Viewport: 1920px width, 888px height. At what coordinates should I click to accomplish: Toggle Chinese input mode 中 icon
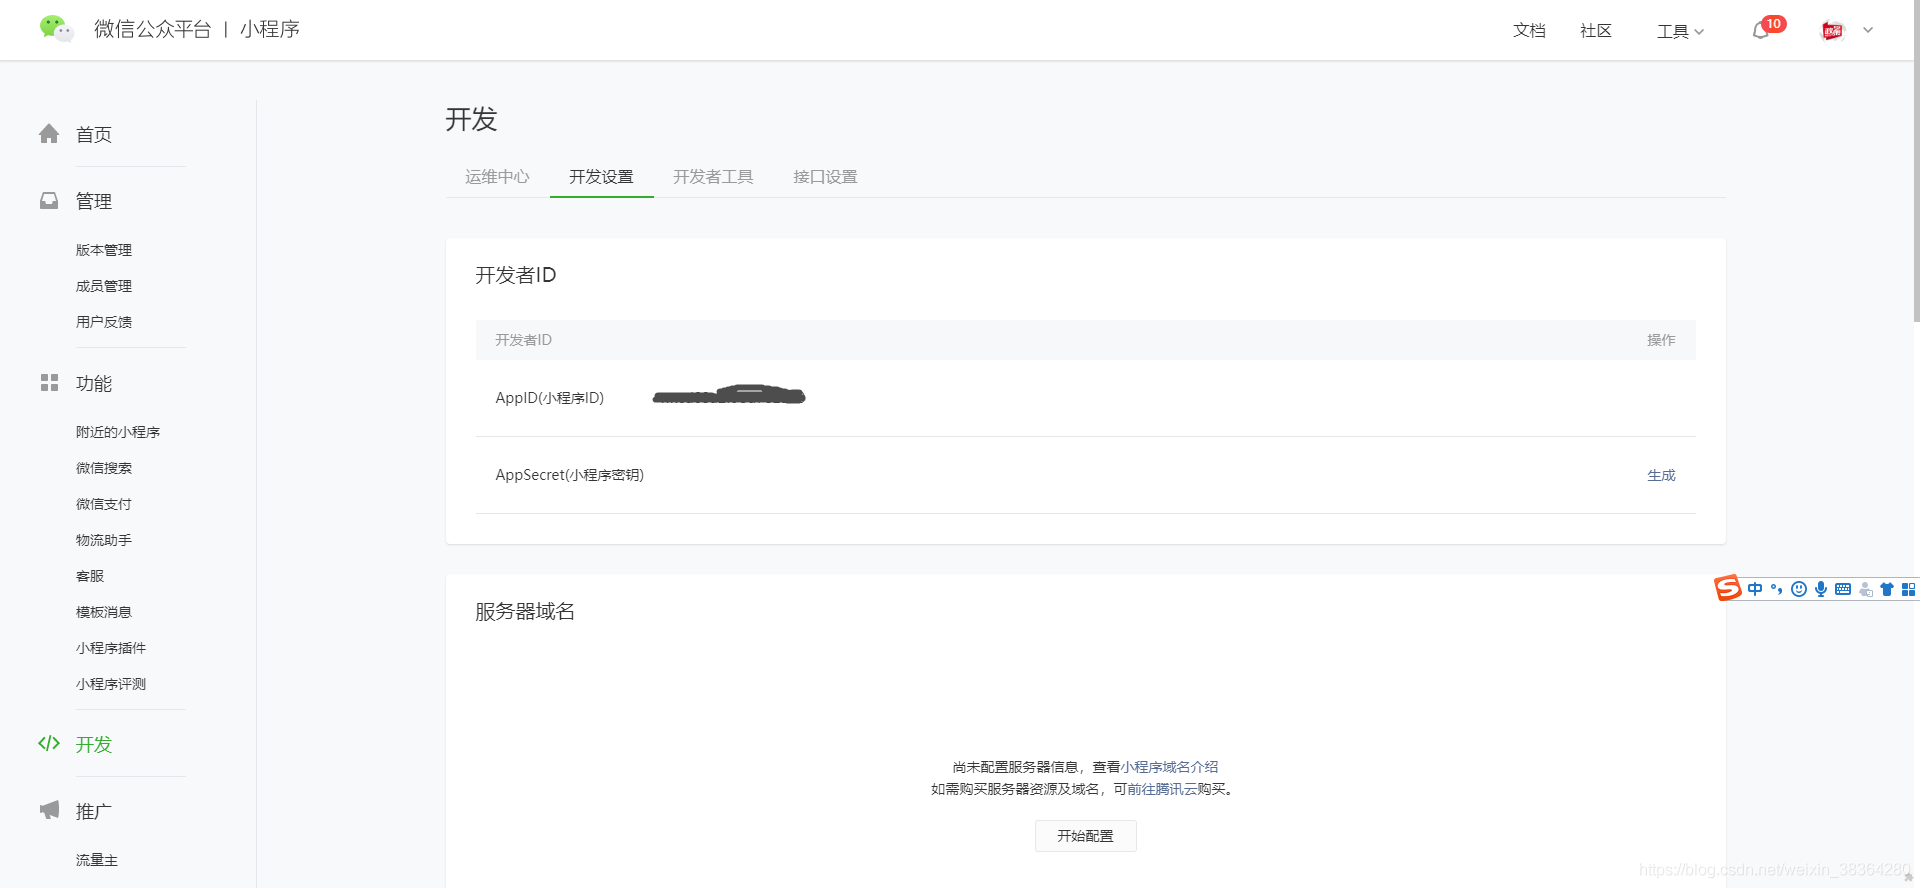point(1755,589)
